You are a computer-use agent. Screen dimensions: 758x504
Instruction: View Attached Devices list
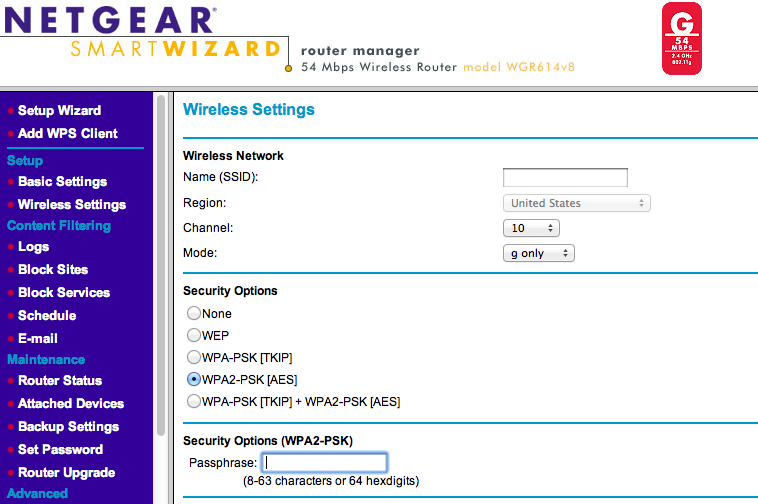pos(71,403)
